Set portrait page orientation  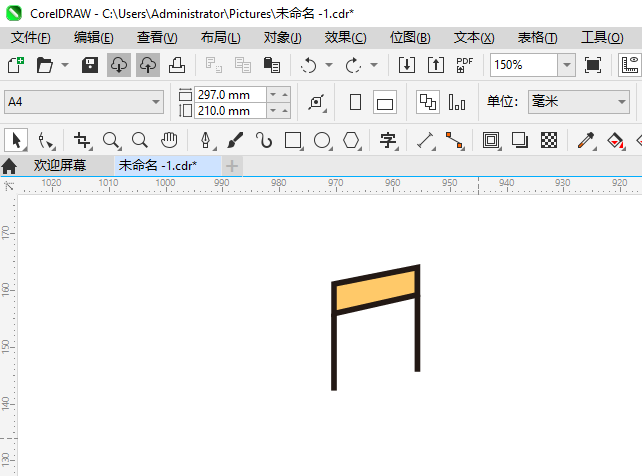click(x=355, y=102)
